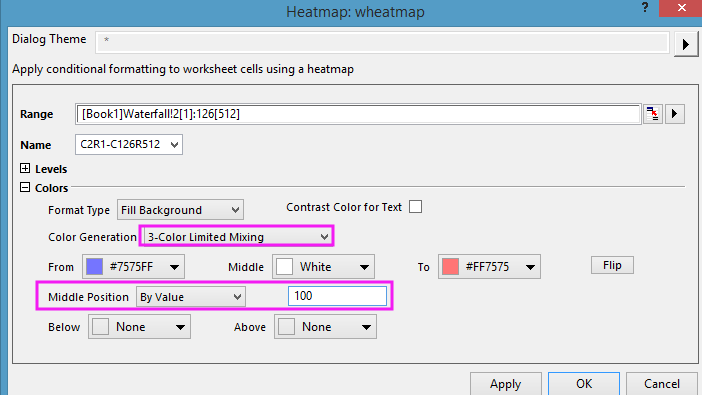This screenshot has height=395, width=702.
Task: Close the Heatmap dialog with X
Action: (x=681, y=8)
